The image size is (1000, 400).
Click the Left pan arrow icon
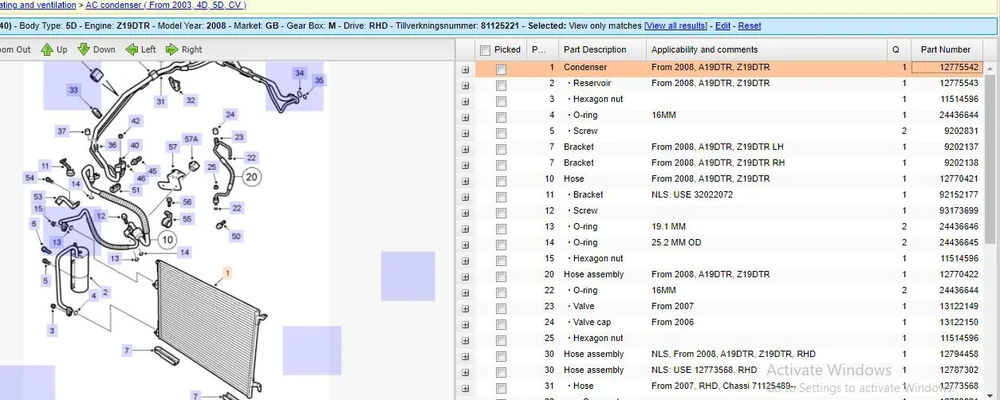point(141,49)
